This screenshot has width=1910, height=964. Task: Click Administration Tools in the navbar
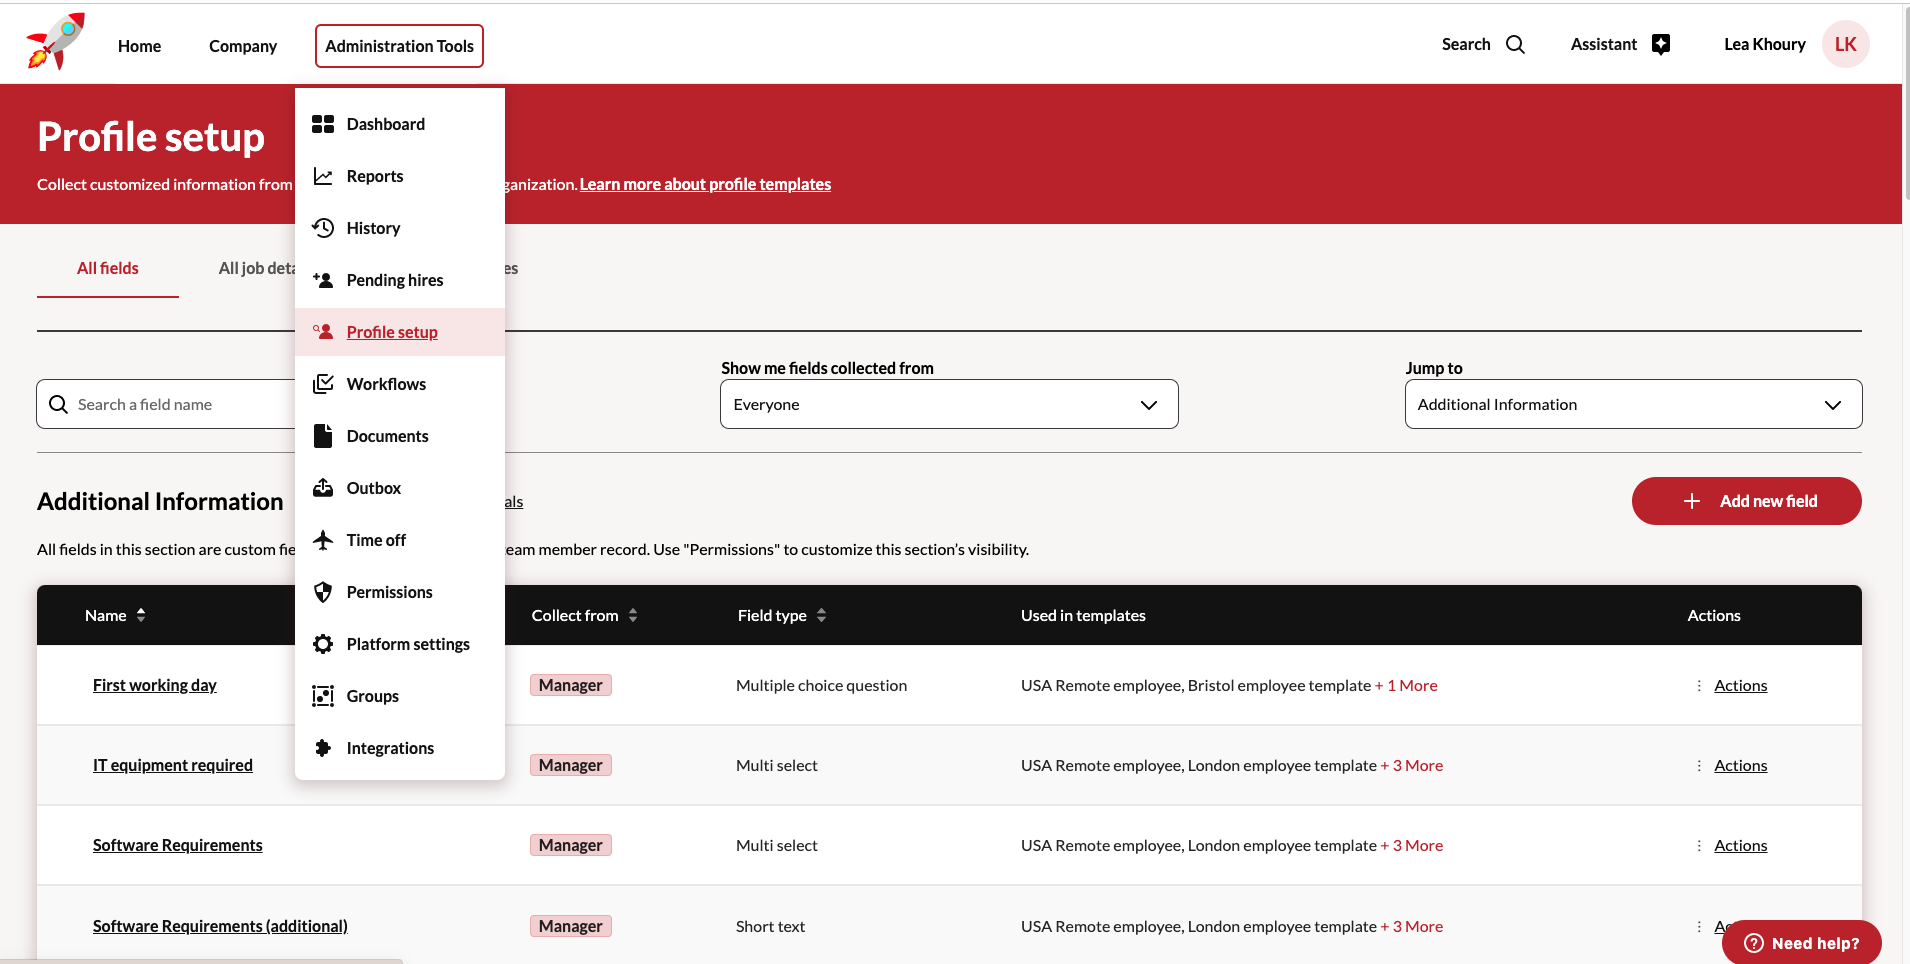point(399,46)
